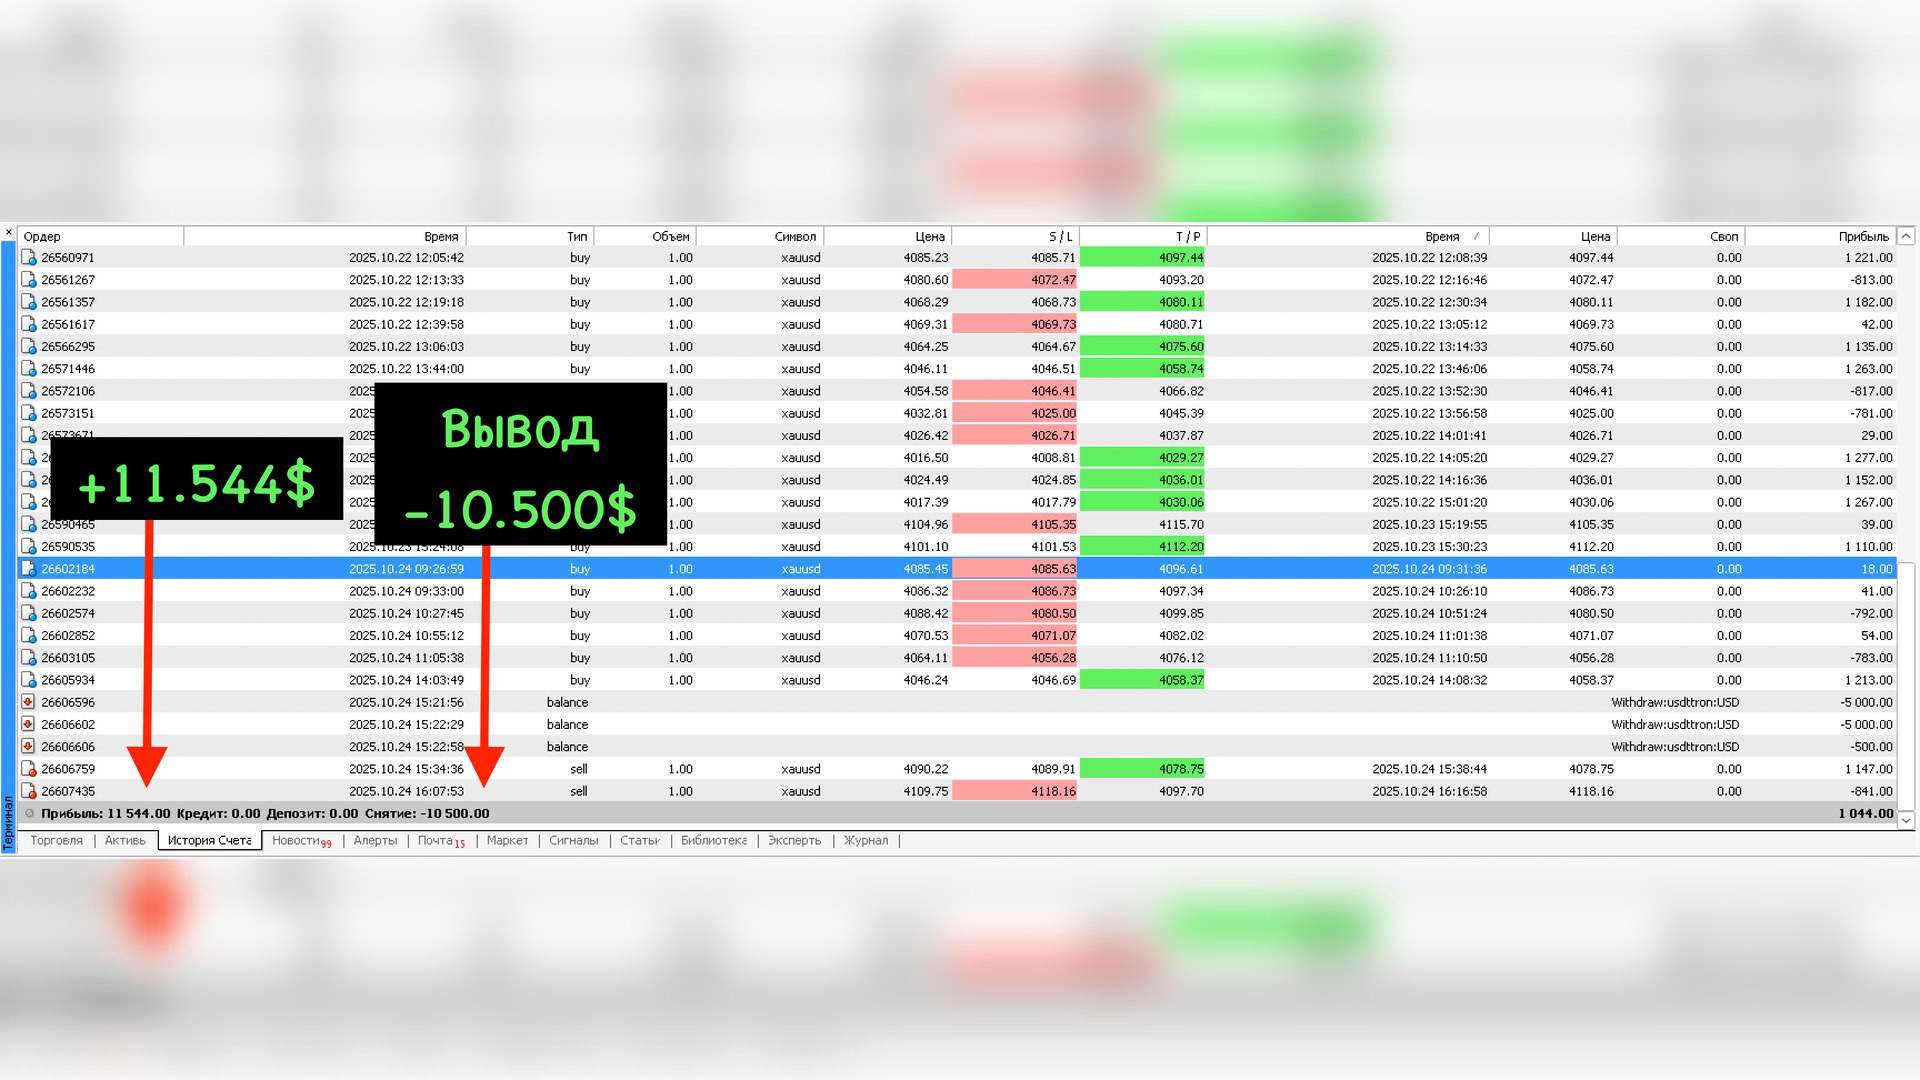Switch to the Активы tab
This screenshot has height=1080, width=1920.
(125, 841)
